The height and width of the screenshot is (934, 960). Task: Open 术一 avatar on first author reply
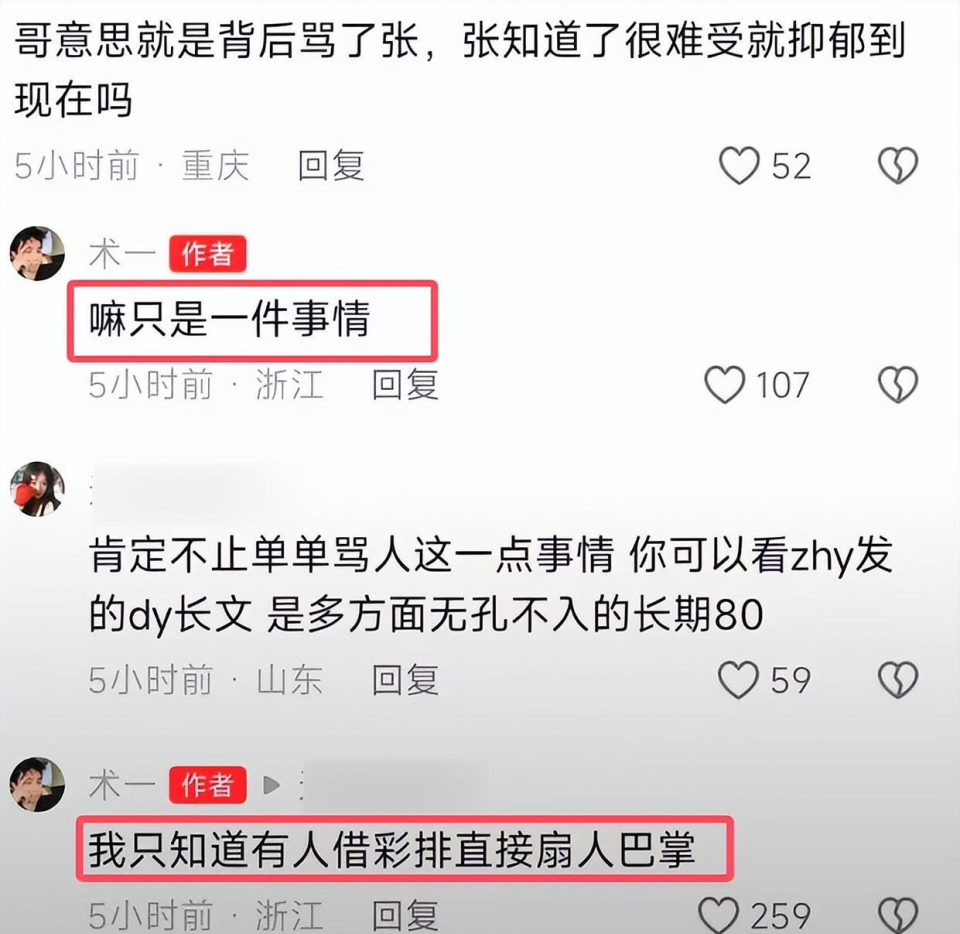click(37, 253)
